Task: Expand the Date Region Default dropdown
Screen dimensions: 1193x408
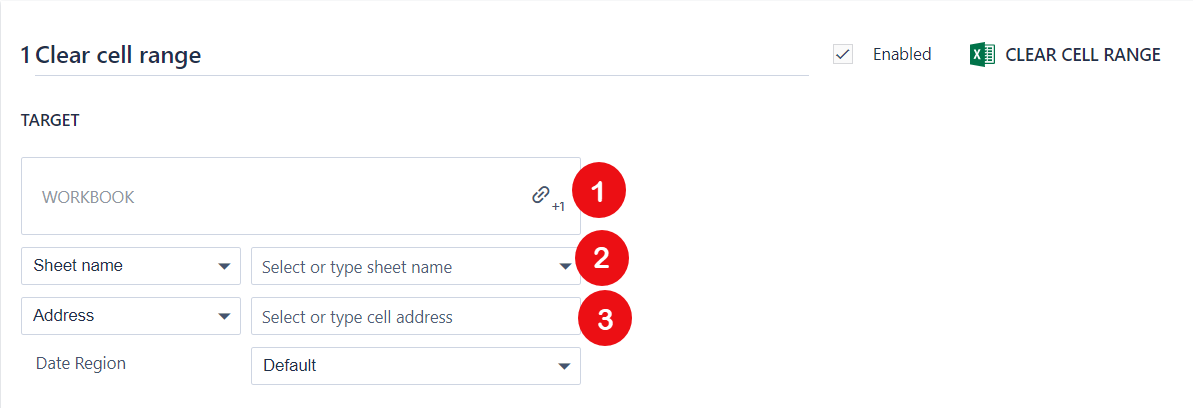Action: (415, 366)
